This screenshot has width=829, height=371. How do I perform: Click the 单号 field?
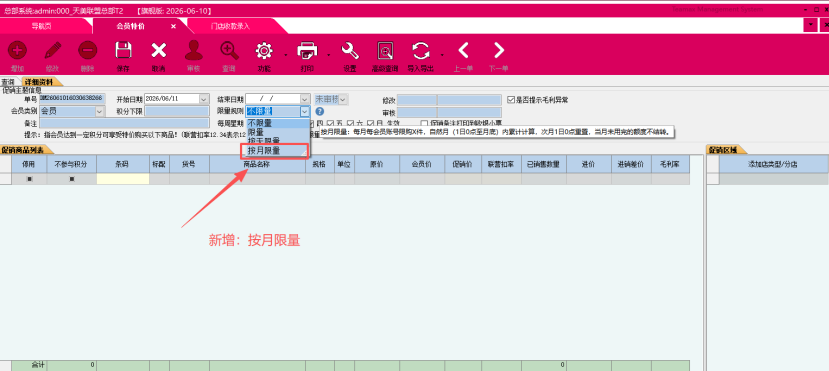(72, 99)
